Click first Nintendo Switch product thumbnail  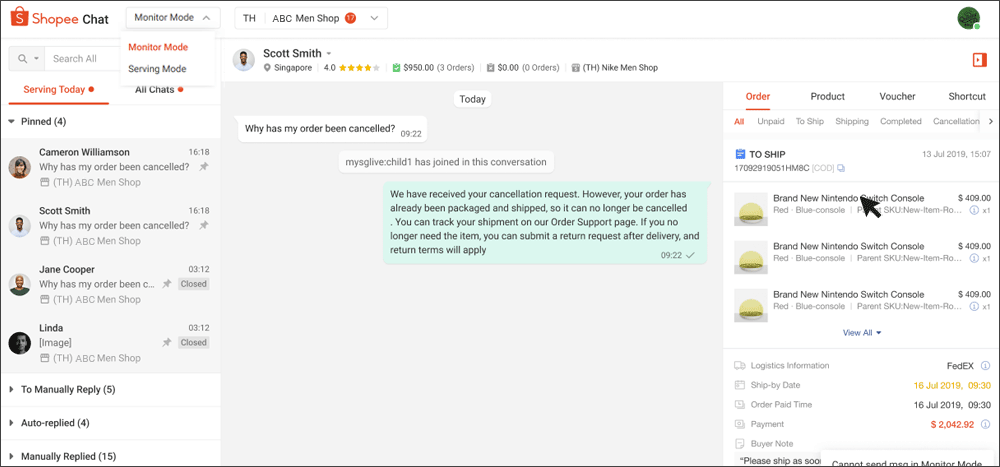click(x=751, y=209)
